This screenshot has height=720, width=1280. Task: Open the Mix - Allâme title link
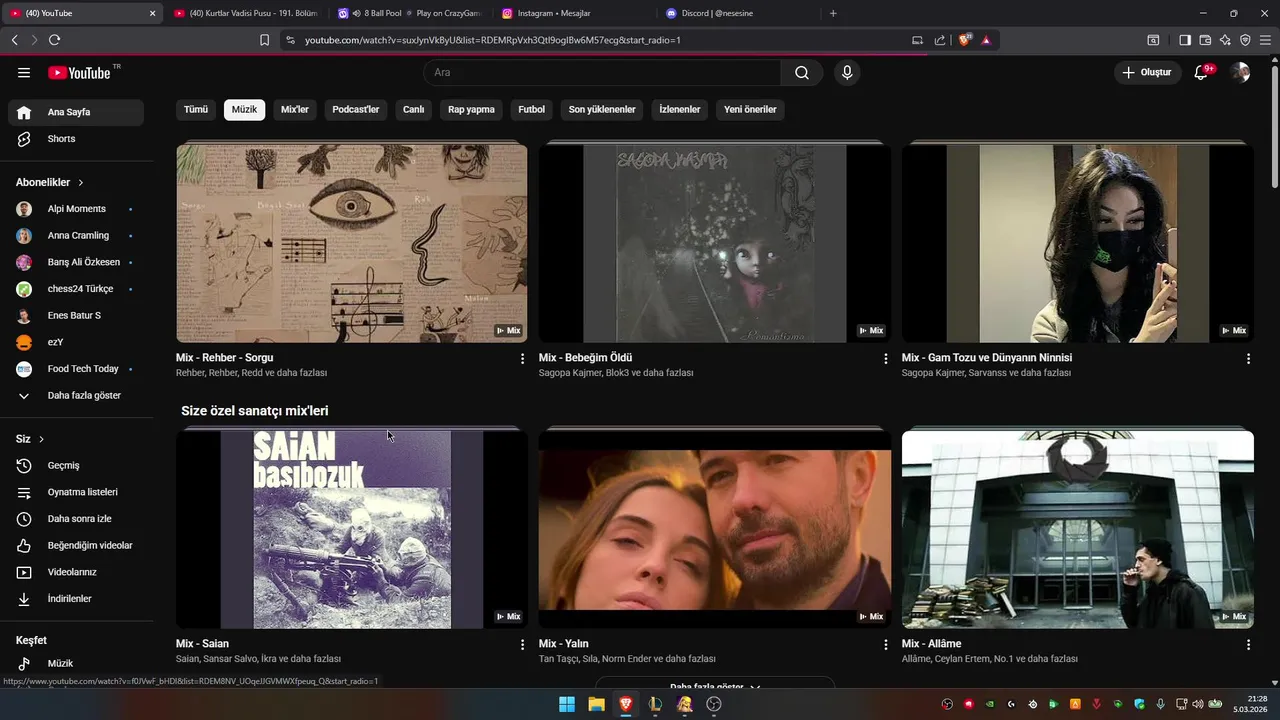(x=931, y=644)
